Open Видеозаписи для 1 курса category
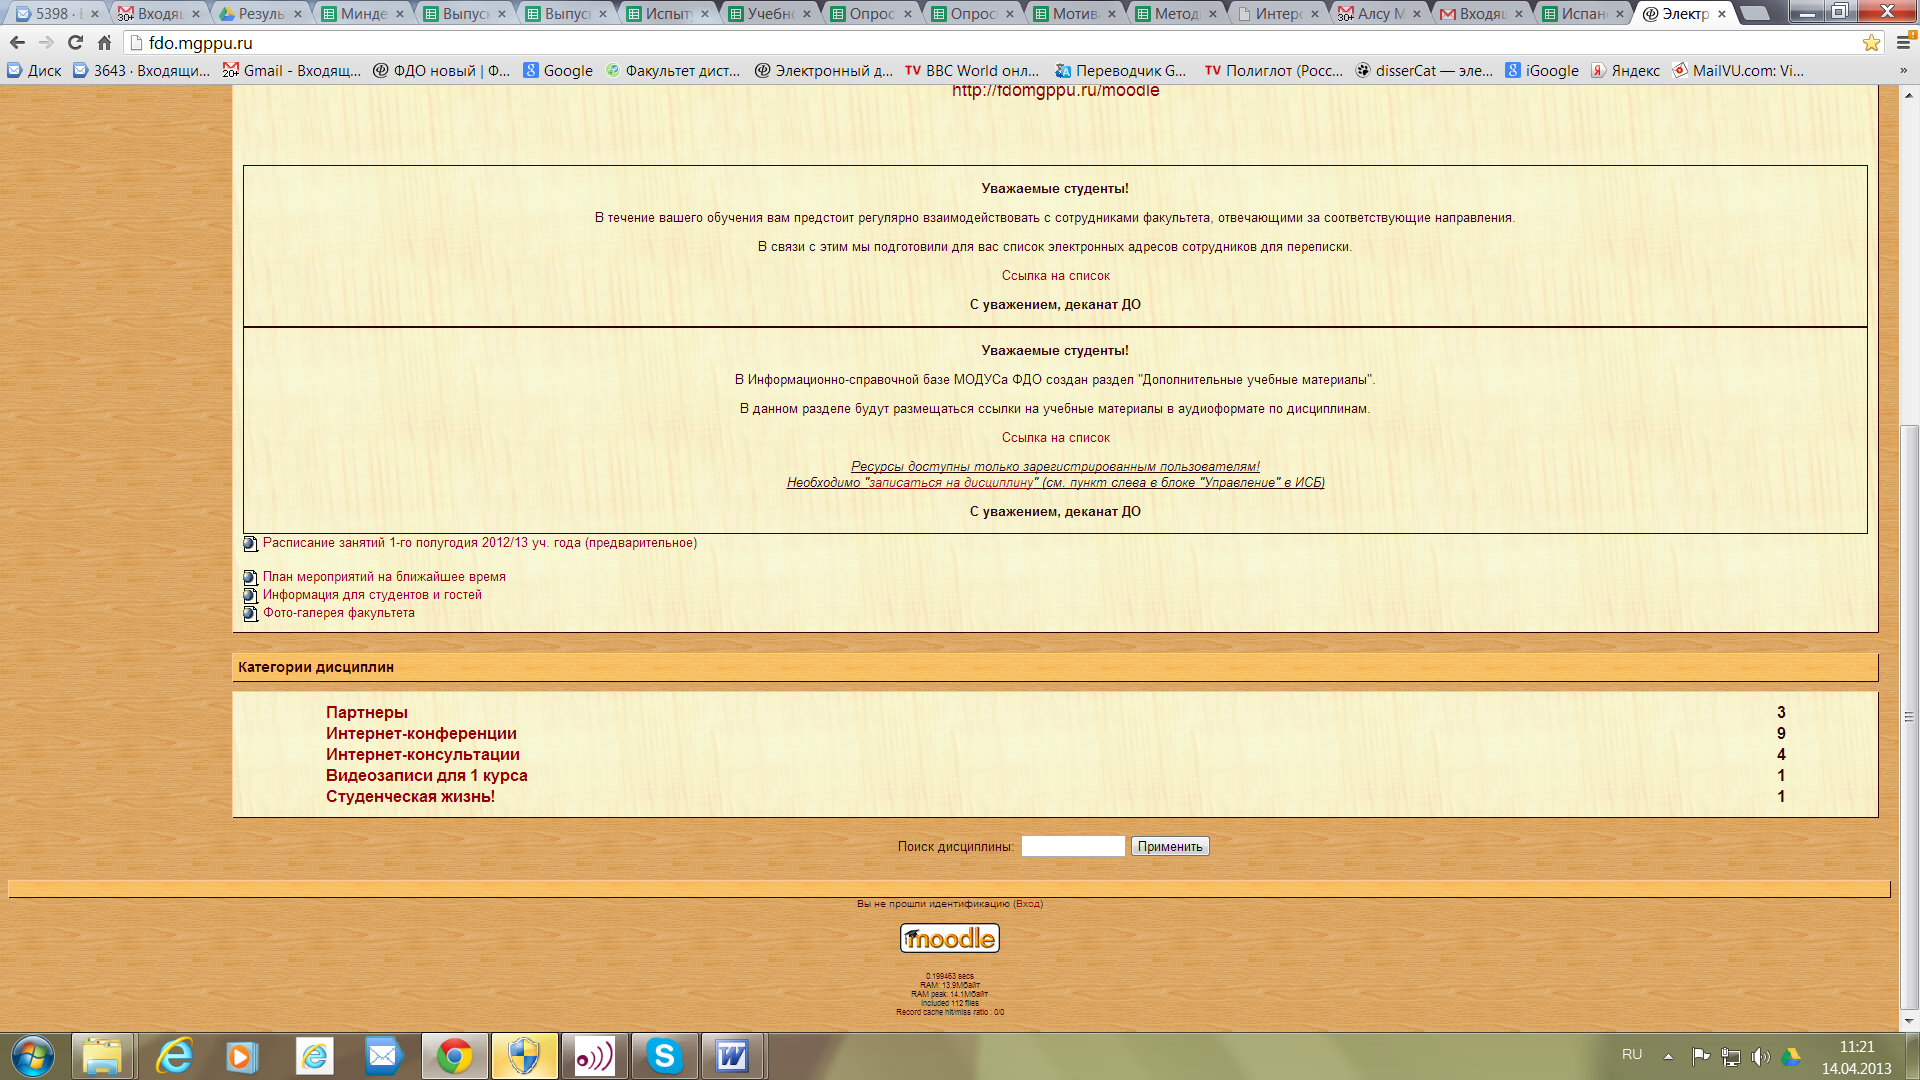This screenshot has width=1920, height=1080. [x=427, y=776]
